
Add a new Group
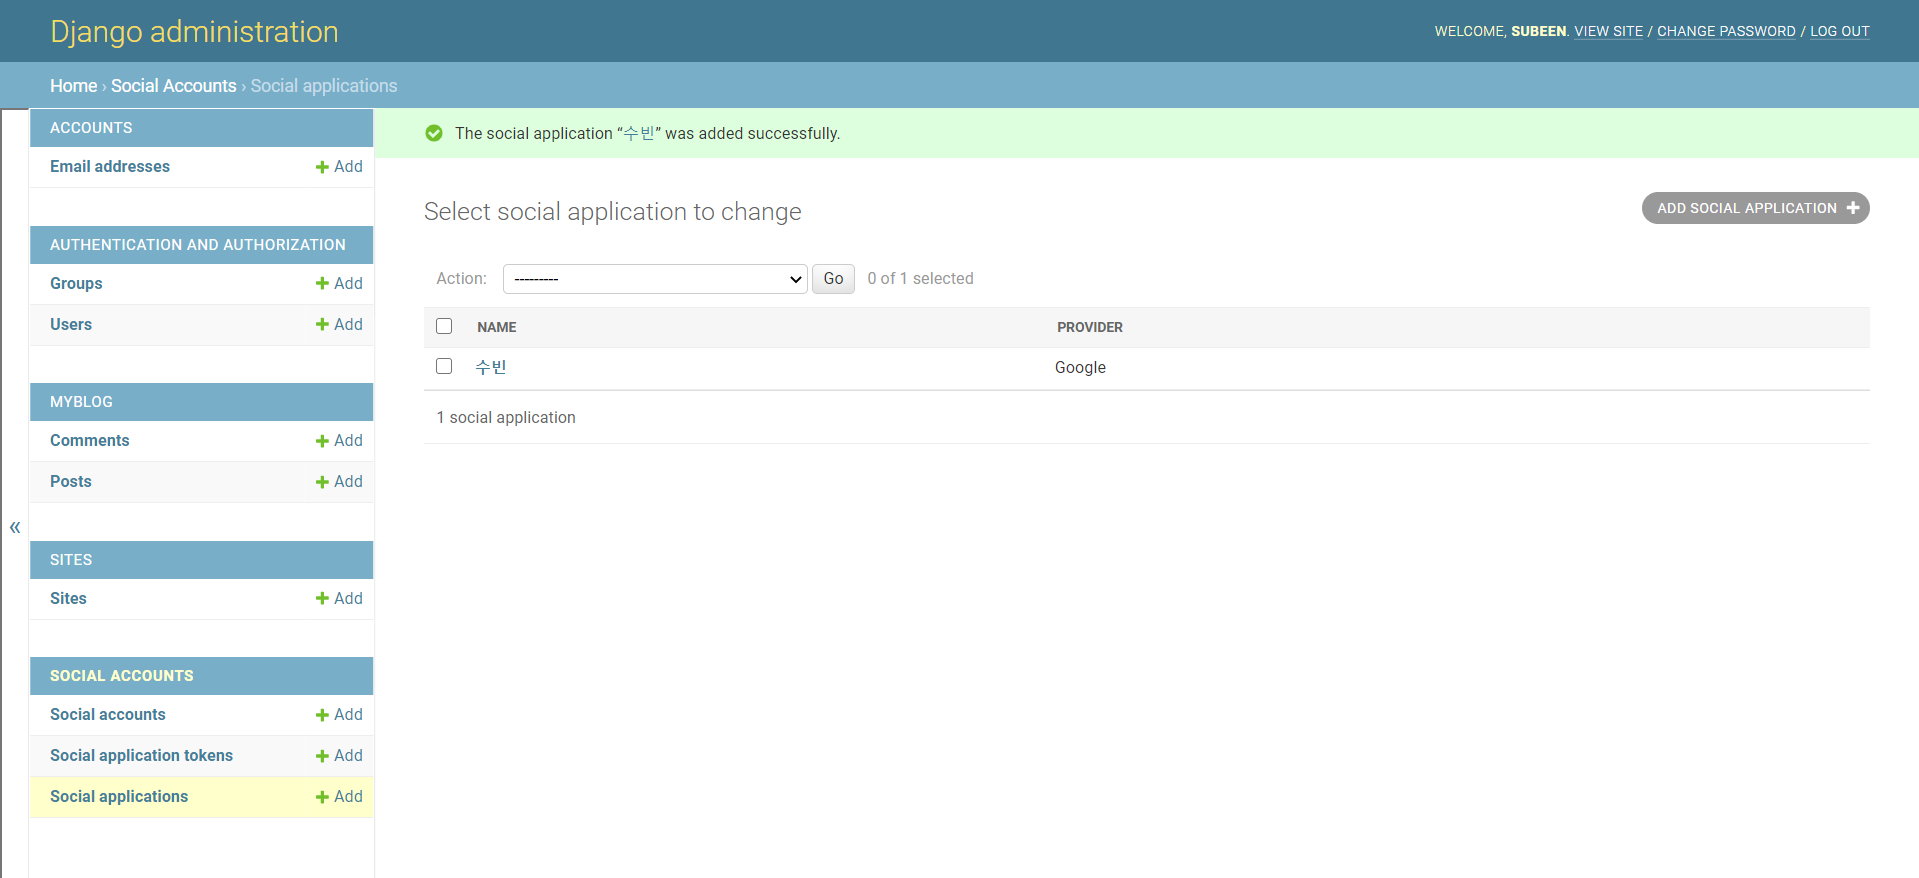coord(339,284)
